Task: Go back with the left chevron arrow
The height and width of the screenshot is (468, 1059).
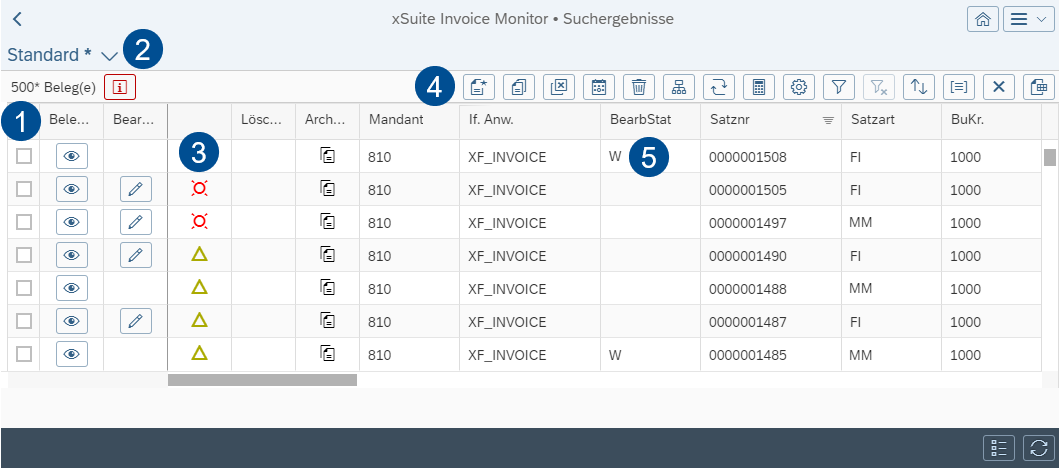Action: tap(18, 19)
